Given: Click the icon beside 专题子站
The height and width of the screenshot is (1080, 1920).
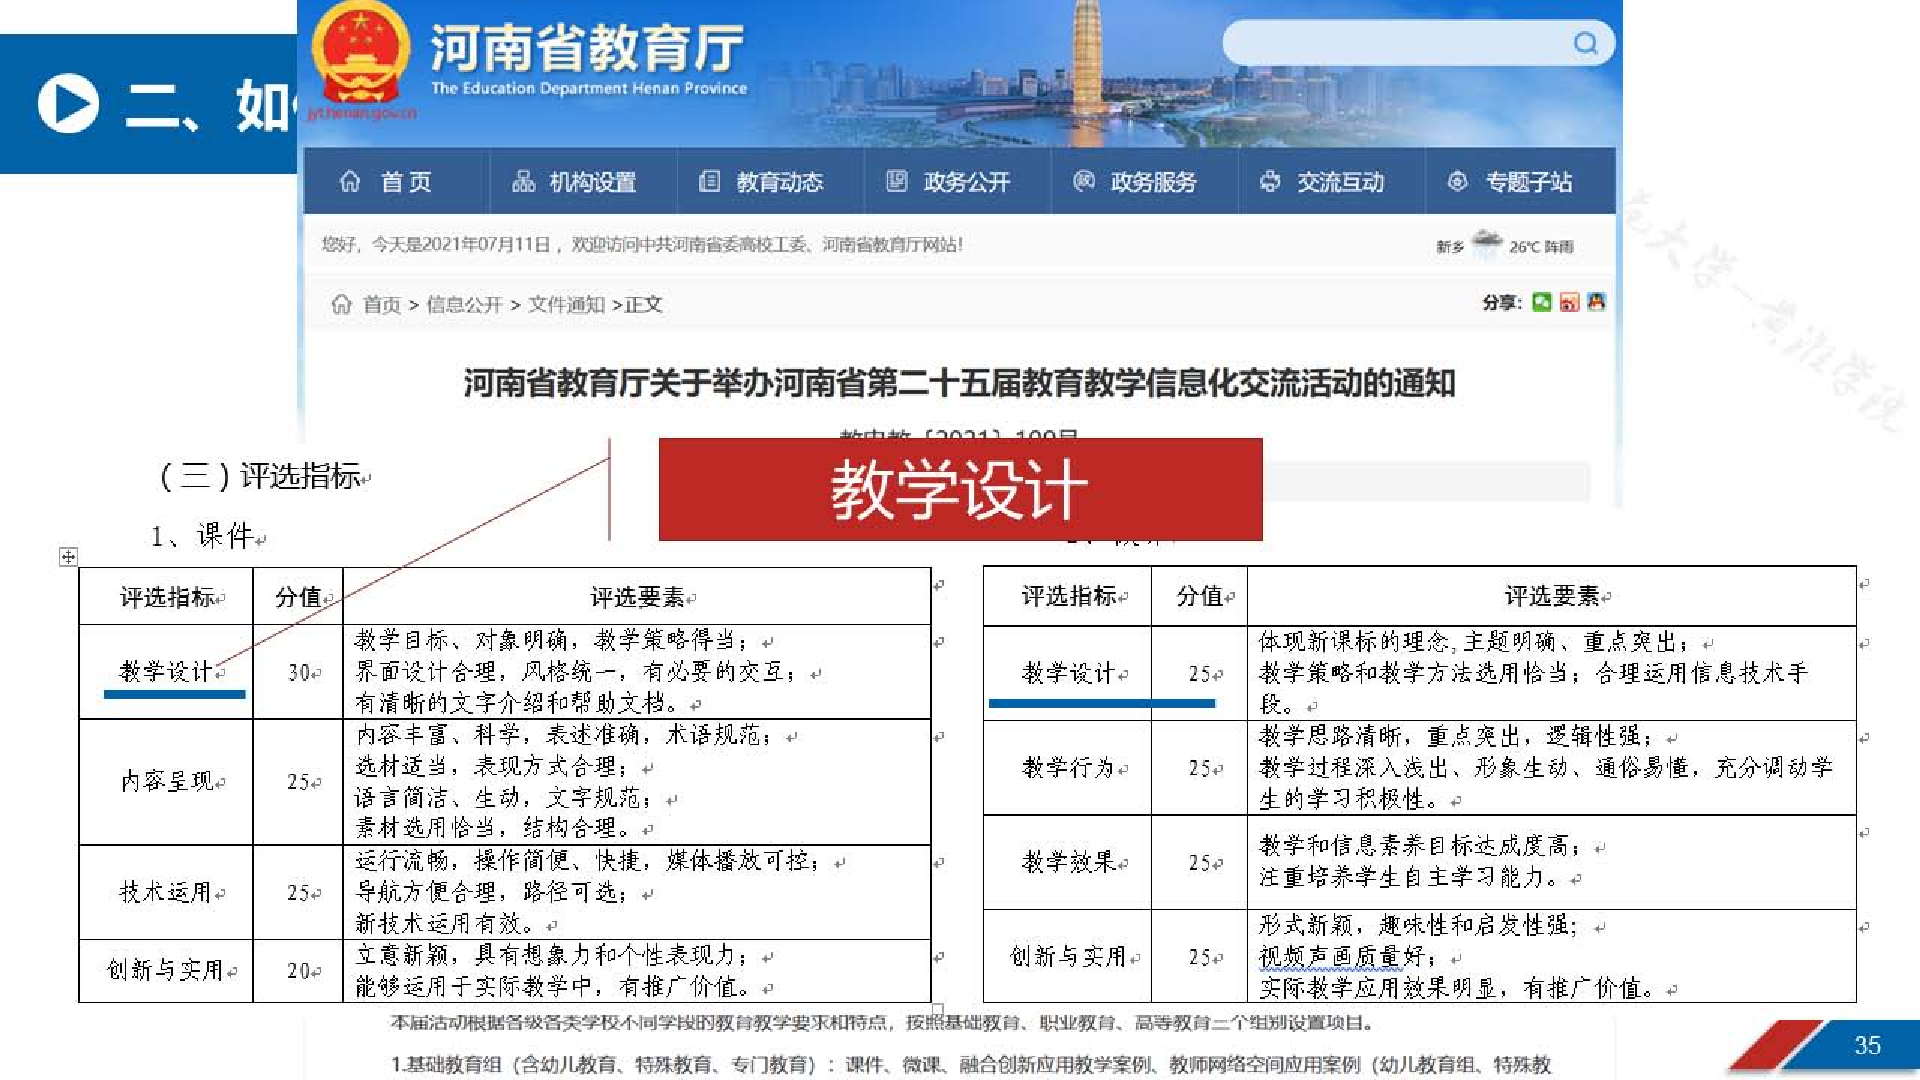Looking at the screenshot, I should point(1458,181).
